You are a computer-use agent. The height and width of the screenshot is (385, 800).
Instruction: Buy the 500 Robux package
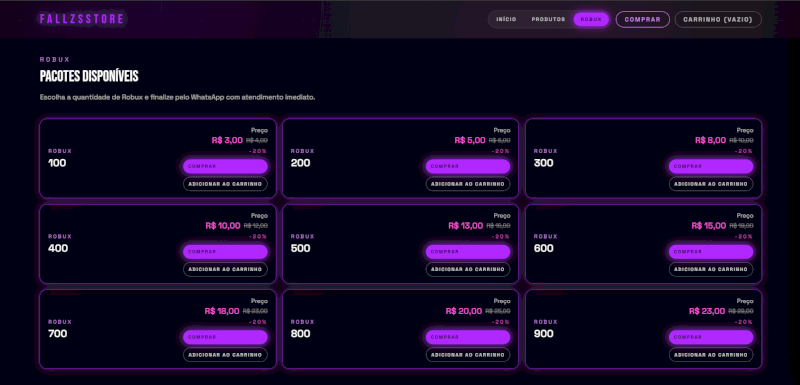[468, 252]
